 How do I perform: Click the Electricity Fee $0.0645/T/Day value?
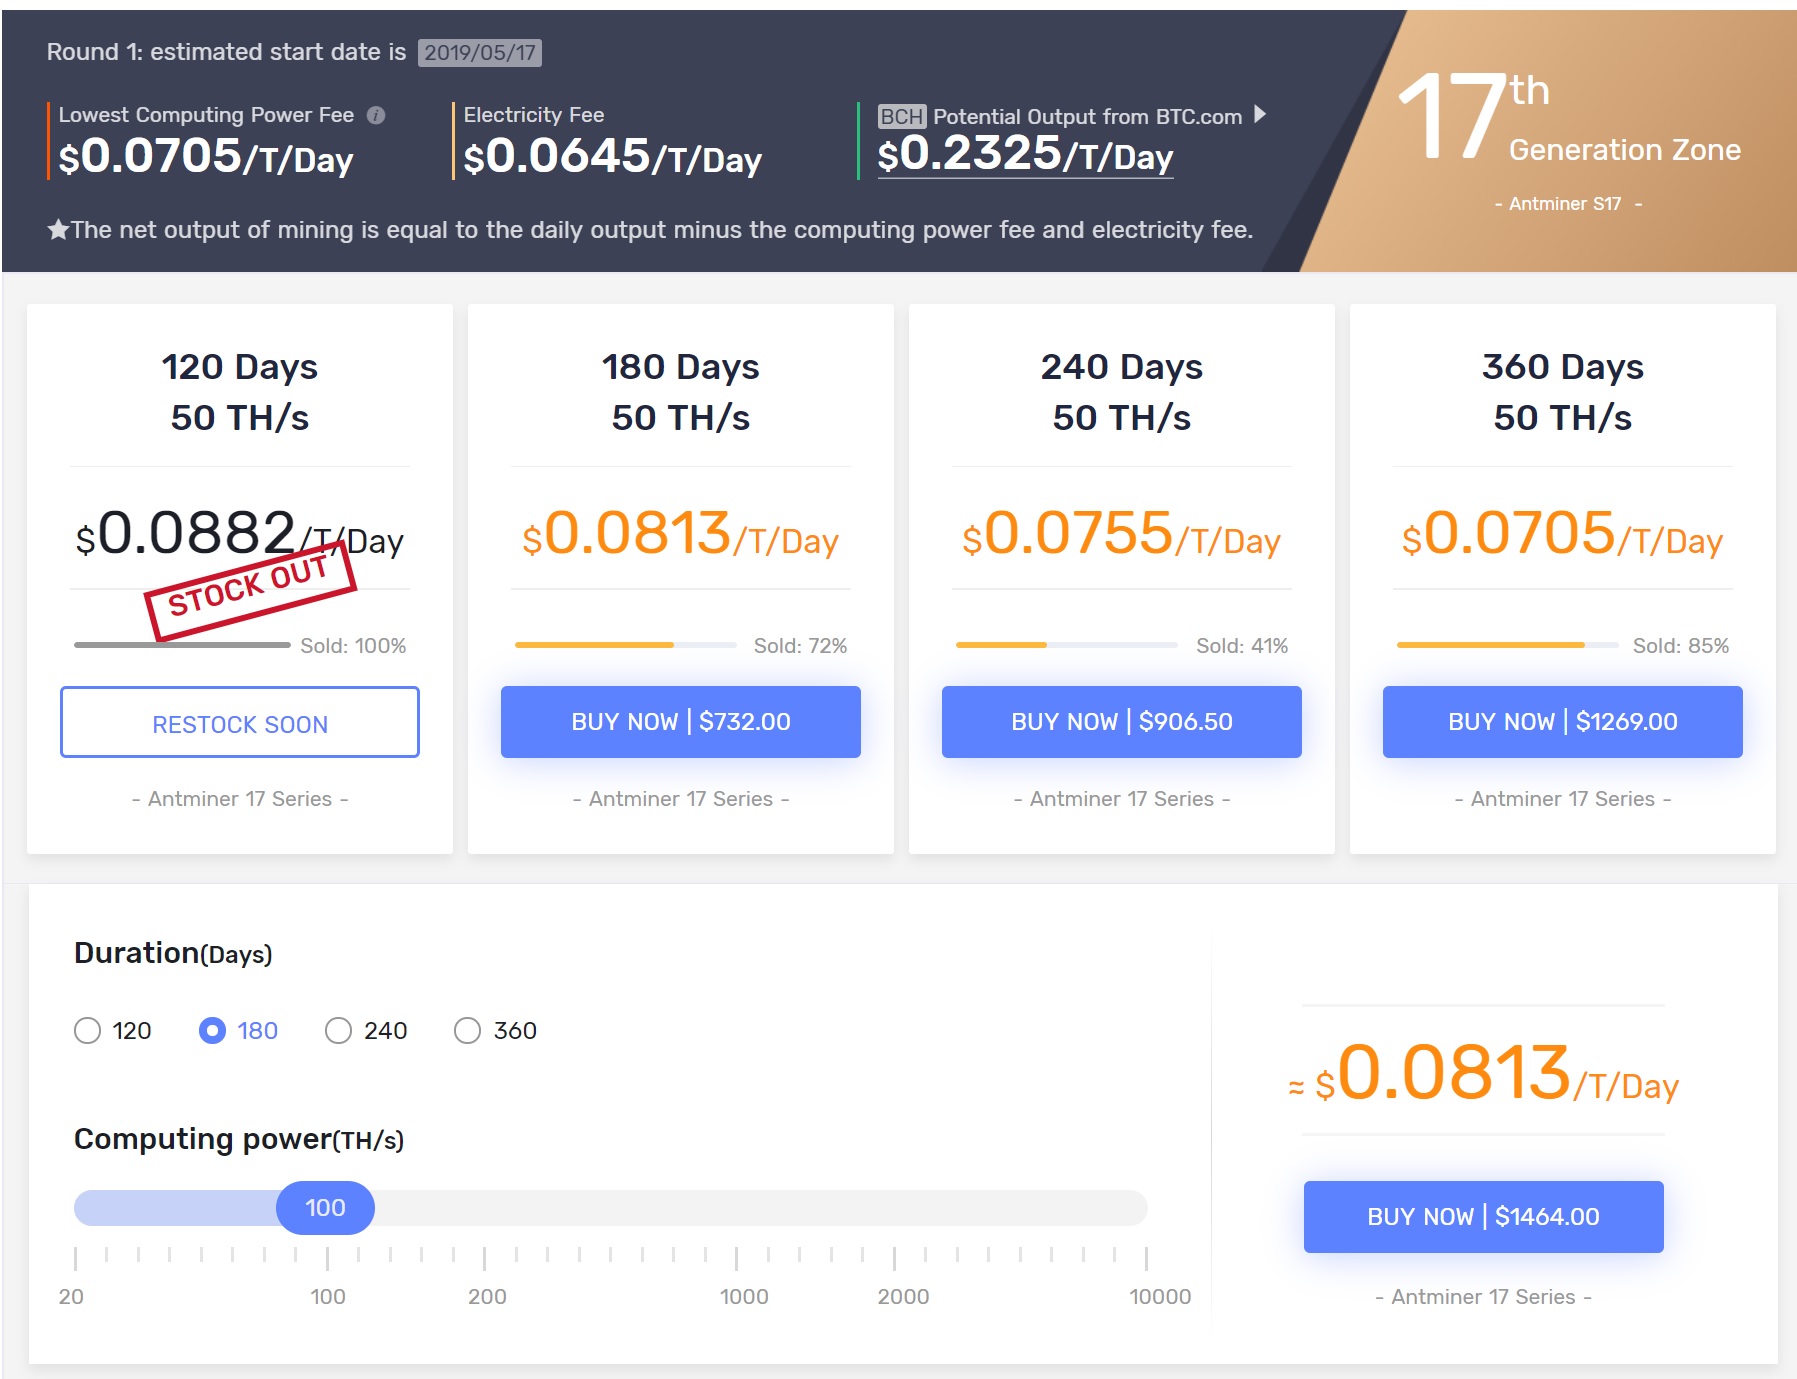pos(612,158)
